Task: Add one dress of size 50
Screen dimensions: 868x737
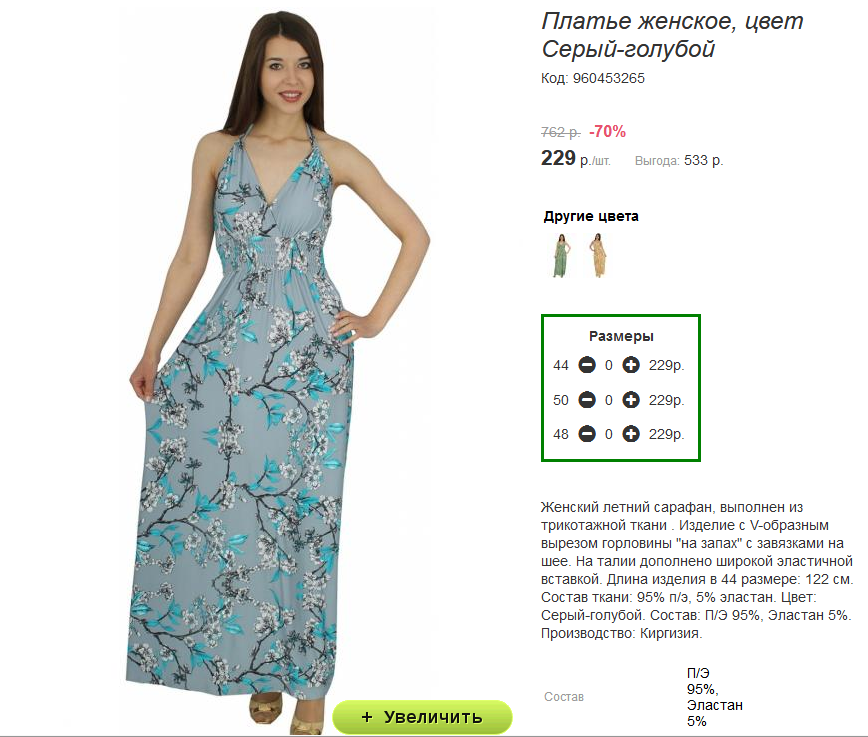Action: click(x=631, y=400)
